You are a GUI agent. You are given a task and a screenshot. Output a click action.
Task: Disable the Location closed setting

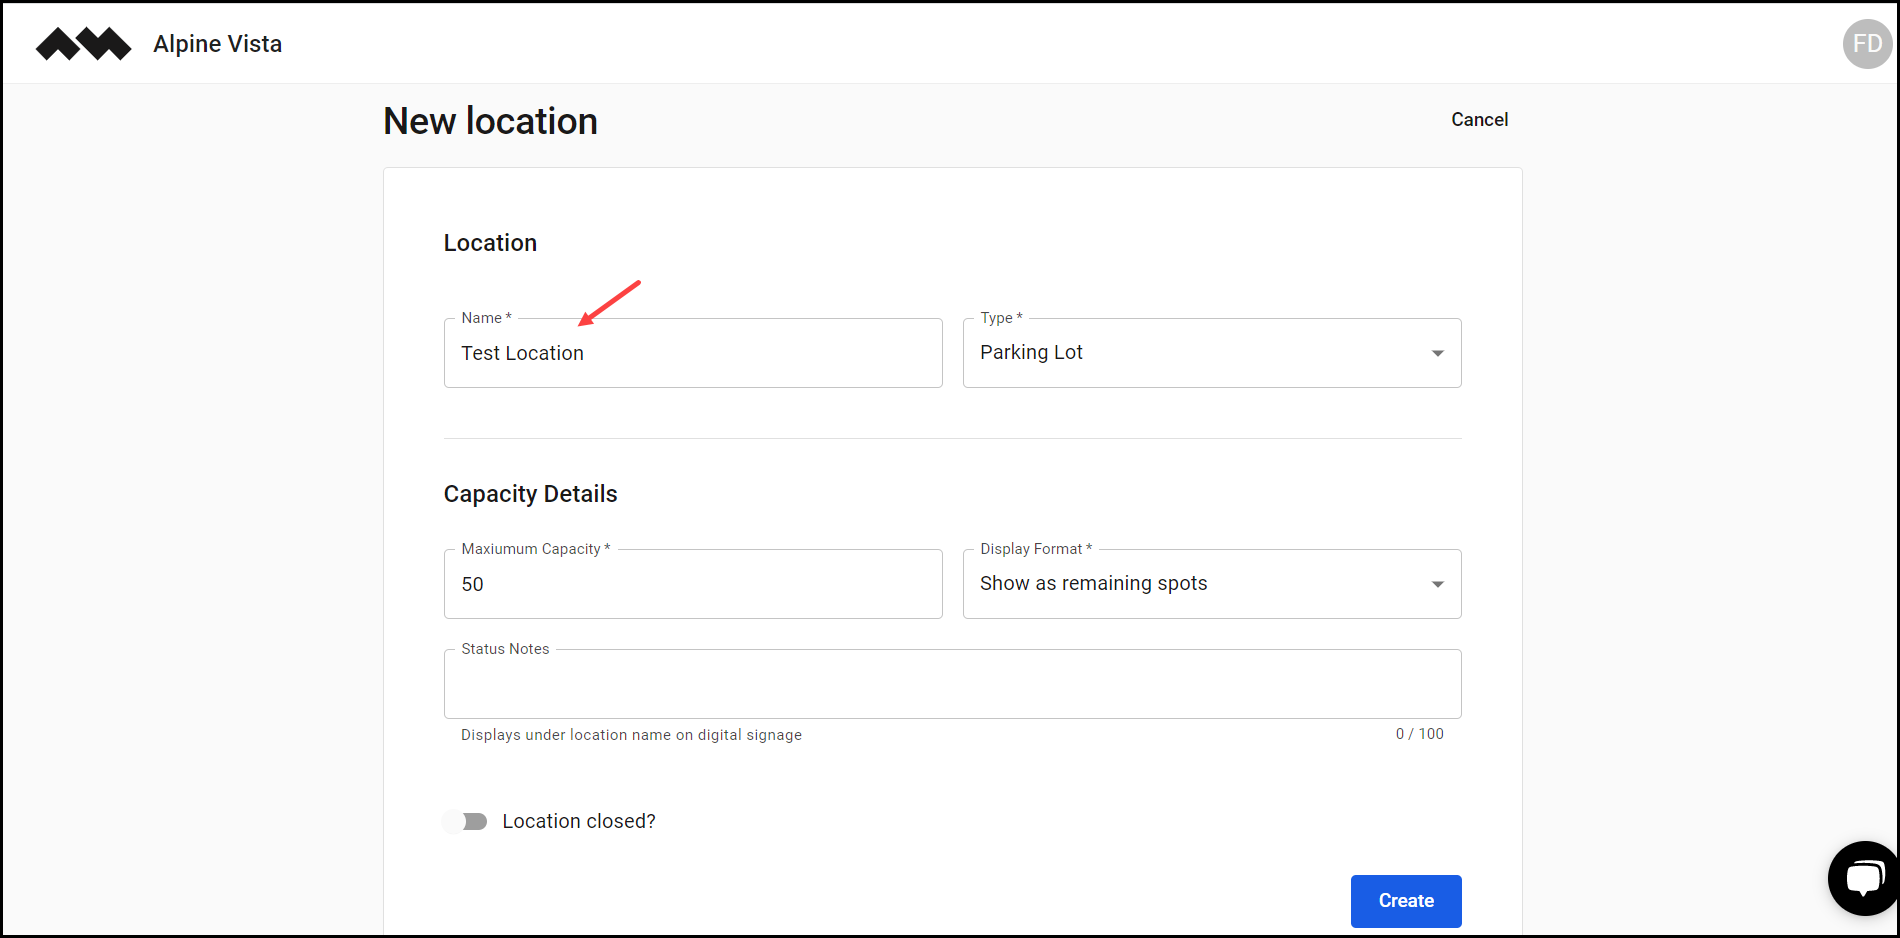coord(464,821)
